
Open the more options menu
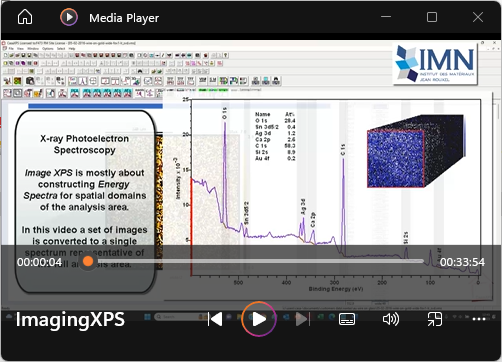(479, 319)
